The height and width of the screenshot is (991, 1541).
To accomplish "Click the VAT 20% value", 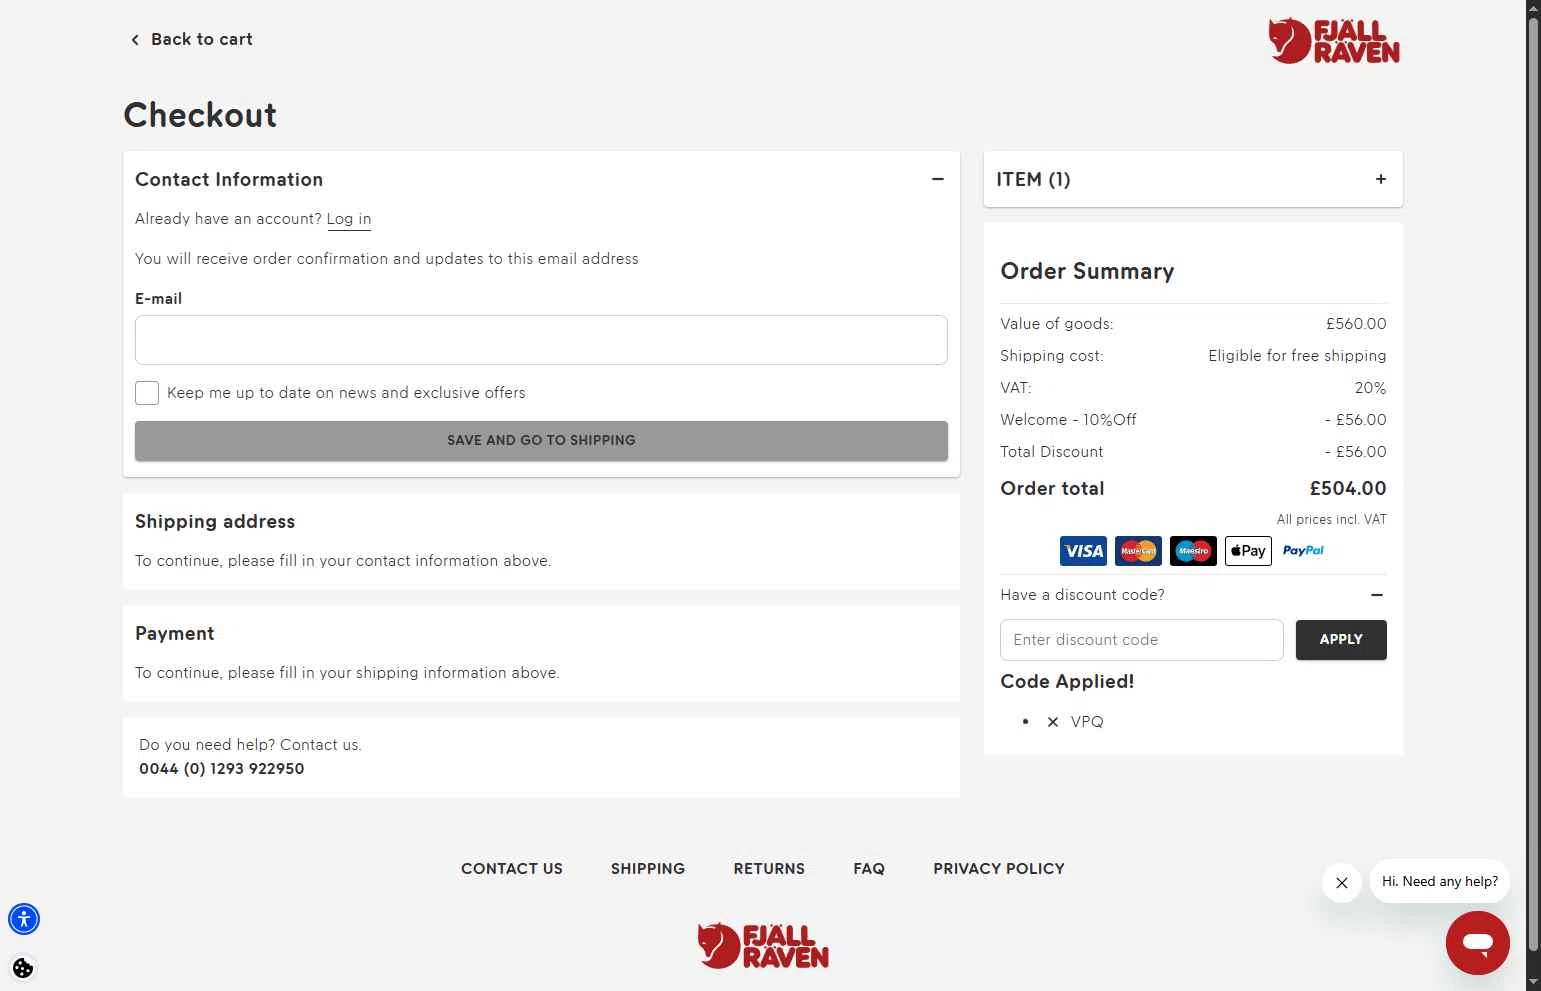I will coord(1370,388).
